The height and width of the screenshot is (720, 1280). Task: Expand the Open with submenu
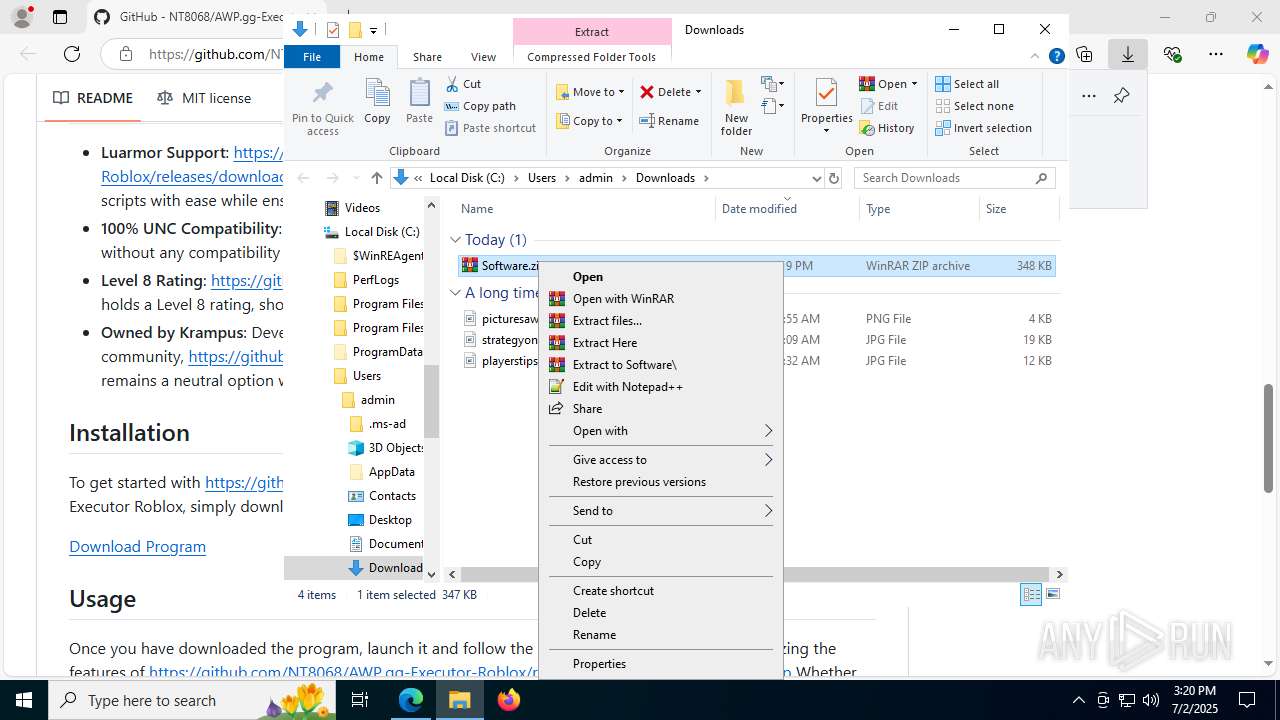(x=661, y=430)
